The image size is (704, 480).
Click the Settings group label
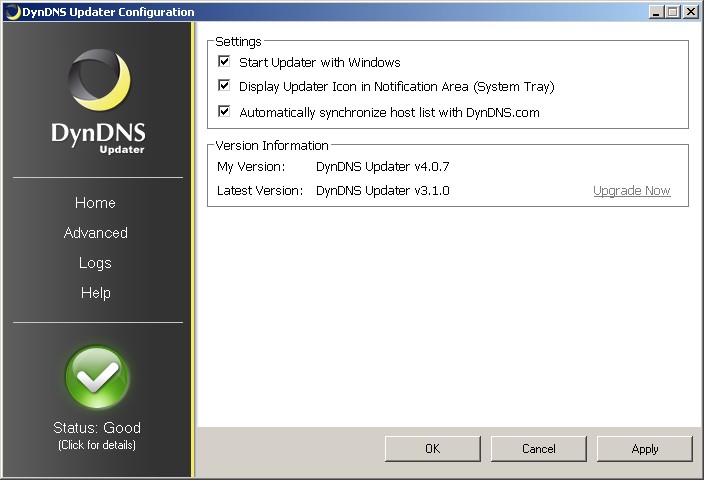point(238,42)
